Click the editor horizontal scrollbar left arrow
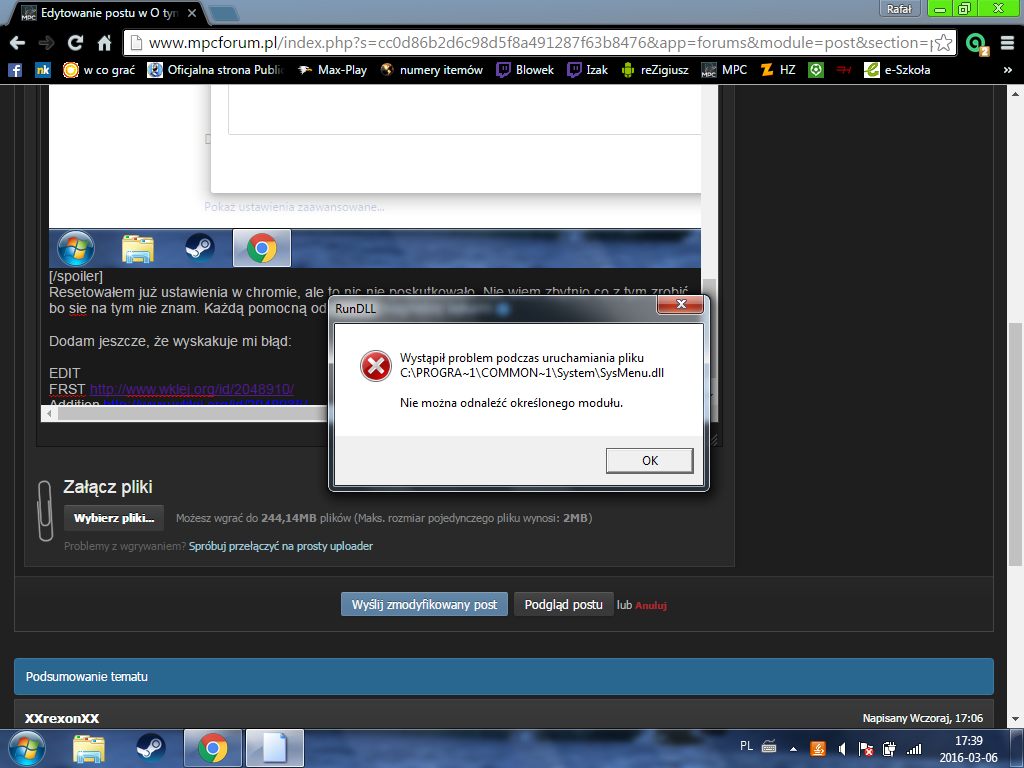The height and width of the screenshot is (768, 1024). point(50,413)
